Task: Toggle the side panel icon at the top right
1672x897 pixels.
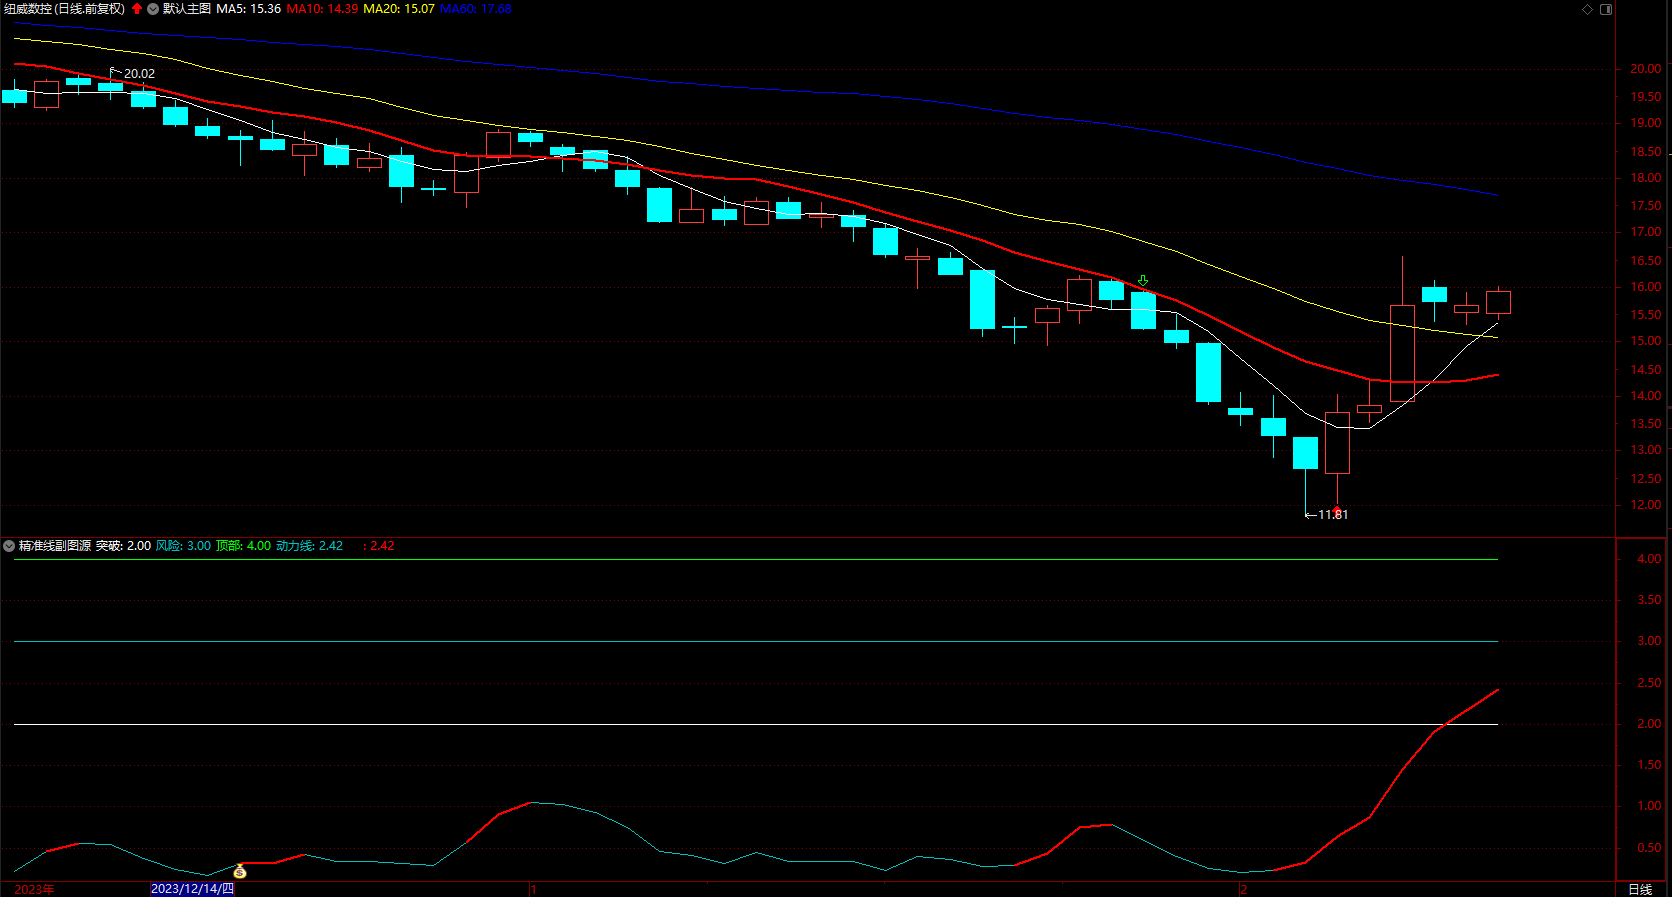Action: click(x=1606, y=9)
